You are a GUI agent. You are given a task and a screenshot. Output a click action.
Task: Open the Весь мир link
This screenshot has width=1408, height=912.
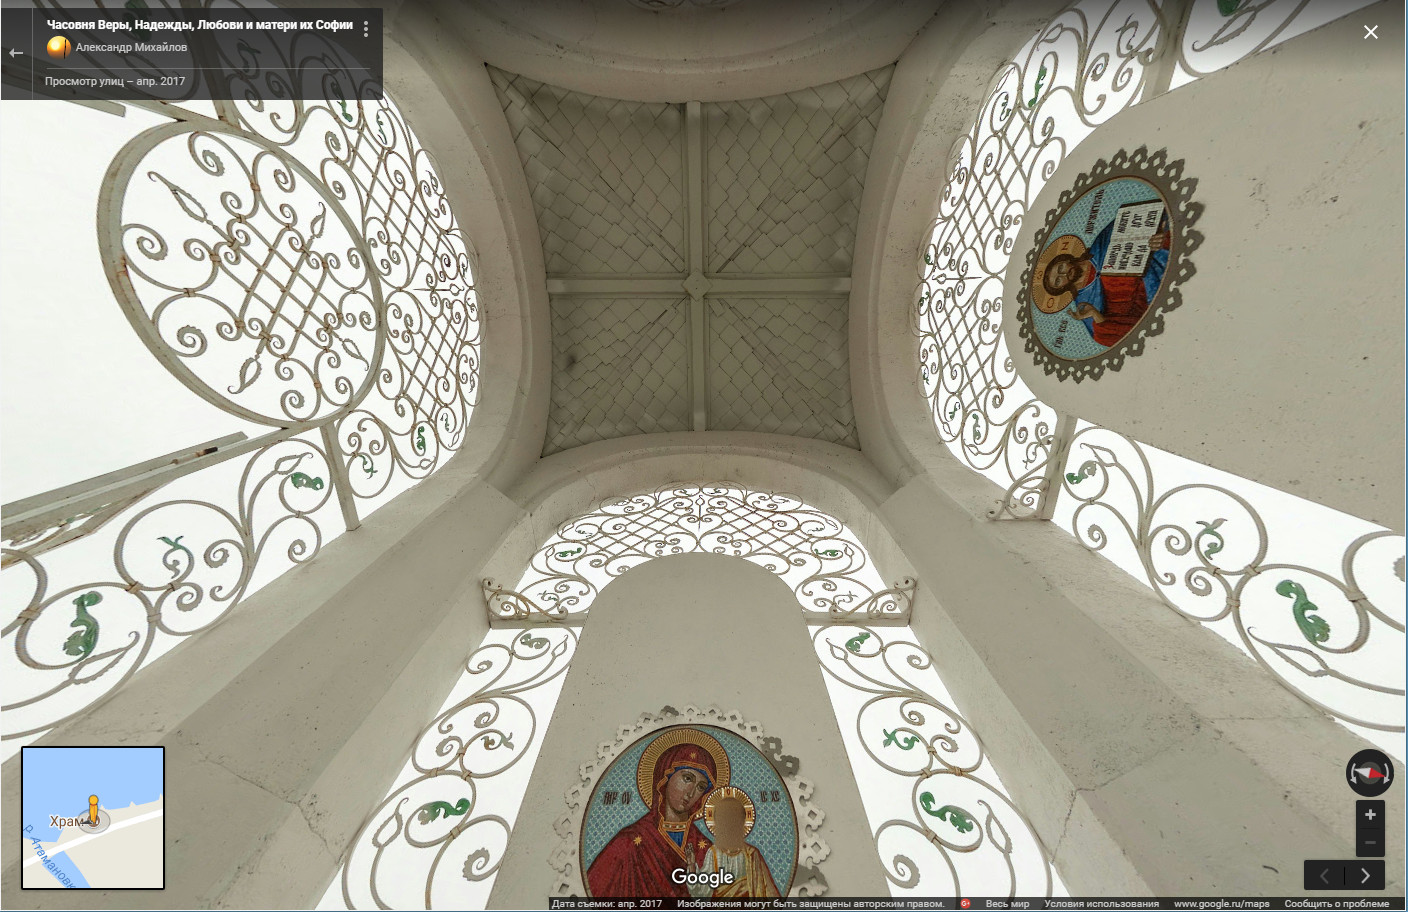tap(1007, 903)
